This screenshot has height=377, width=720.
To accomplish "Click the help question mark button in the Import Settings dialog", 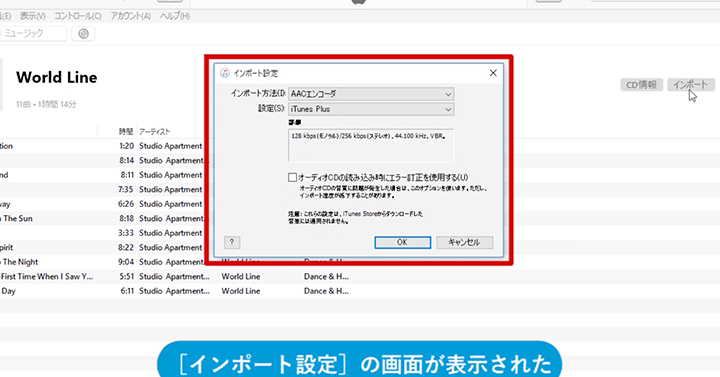I will (232, 242).
